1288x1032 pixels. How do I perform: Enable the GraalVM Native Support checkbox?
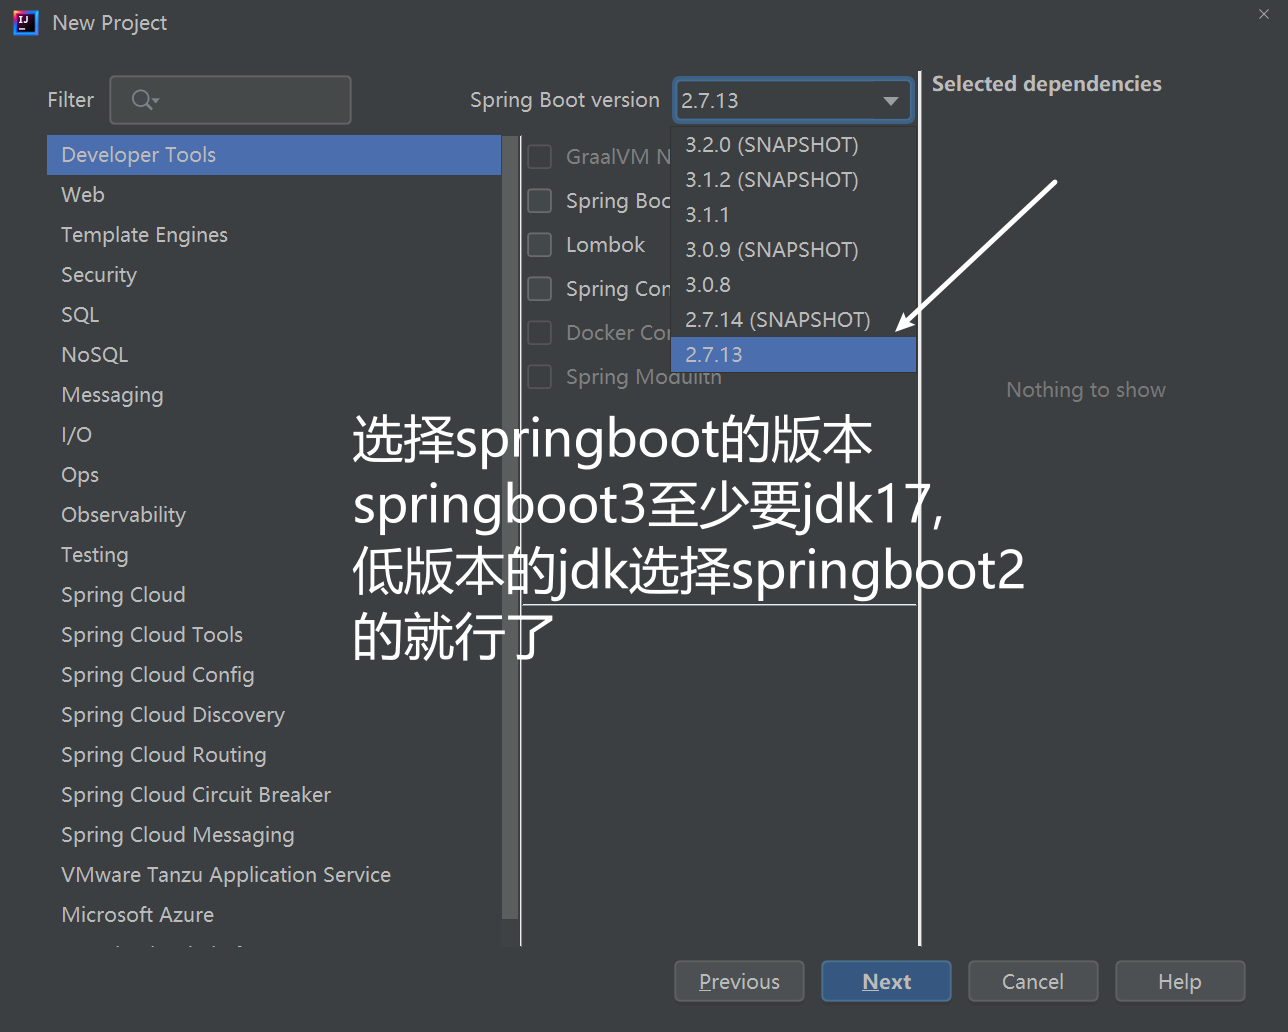(x=540, y=157)
